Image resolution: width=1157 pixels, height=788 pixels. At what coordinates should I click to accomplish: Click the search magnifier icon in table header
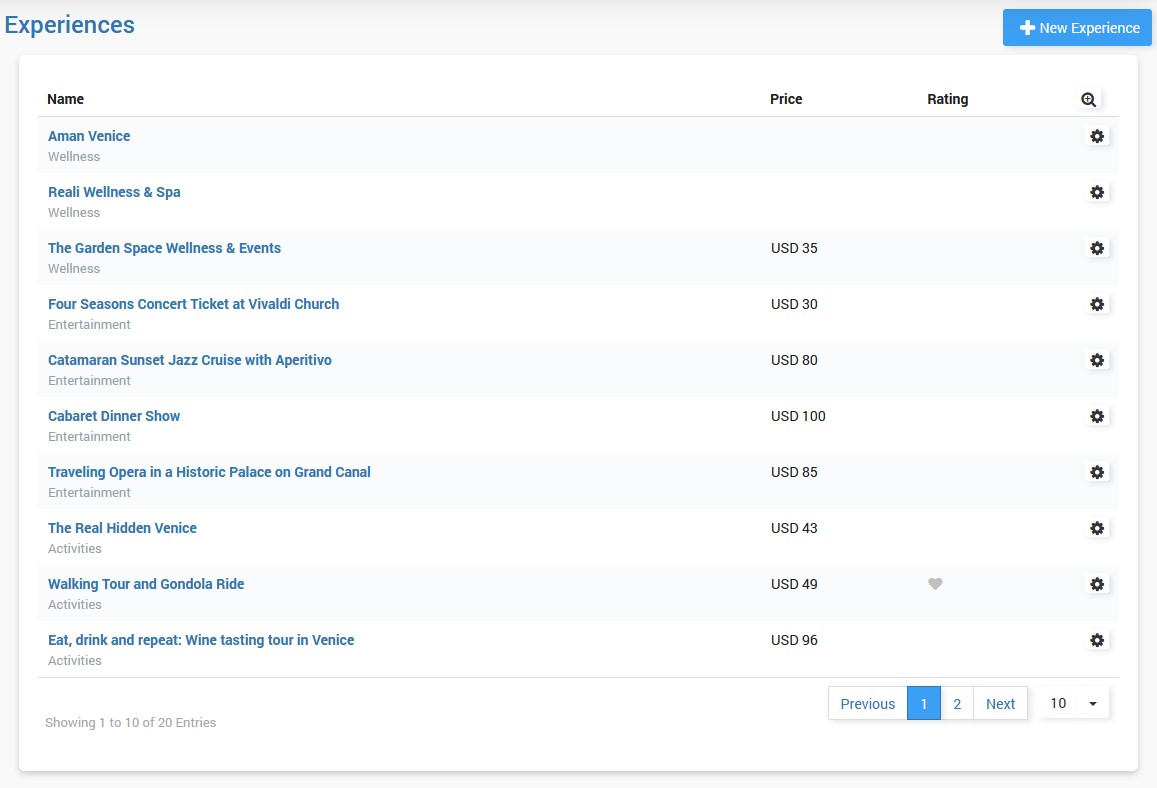(x=1089, y=99)
